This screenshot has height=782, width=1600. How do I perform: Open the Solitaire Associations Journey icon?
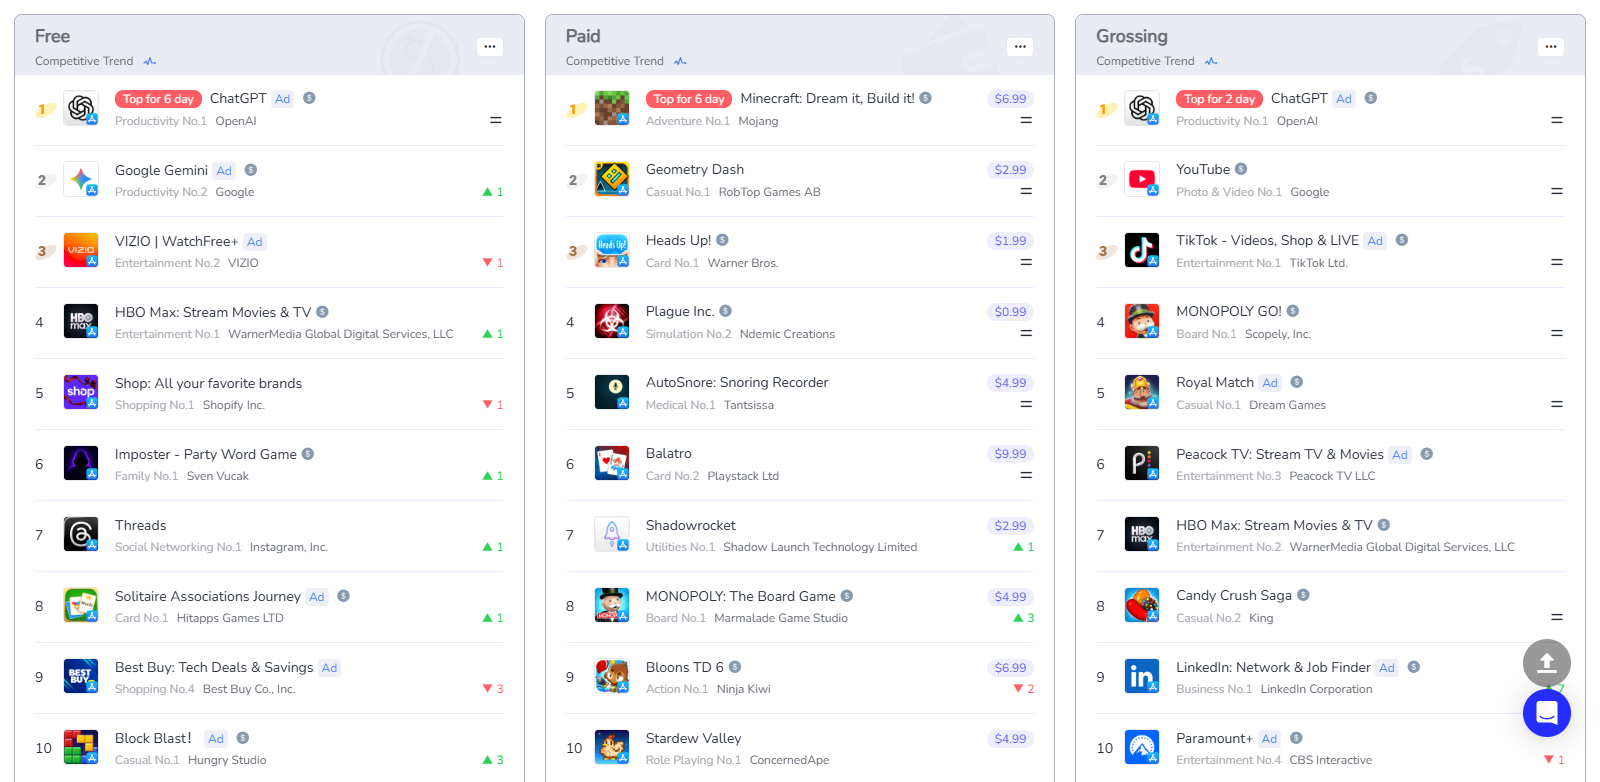pos(81,605)
